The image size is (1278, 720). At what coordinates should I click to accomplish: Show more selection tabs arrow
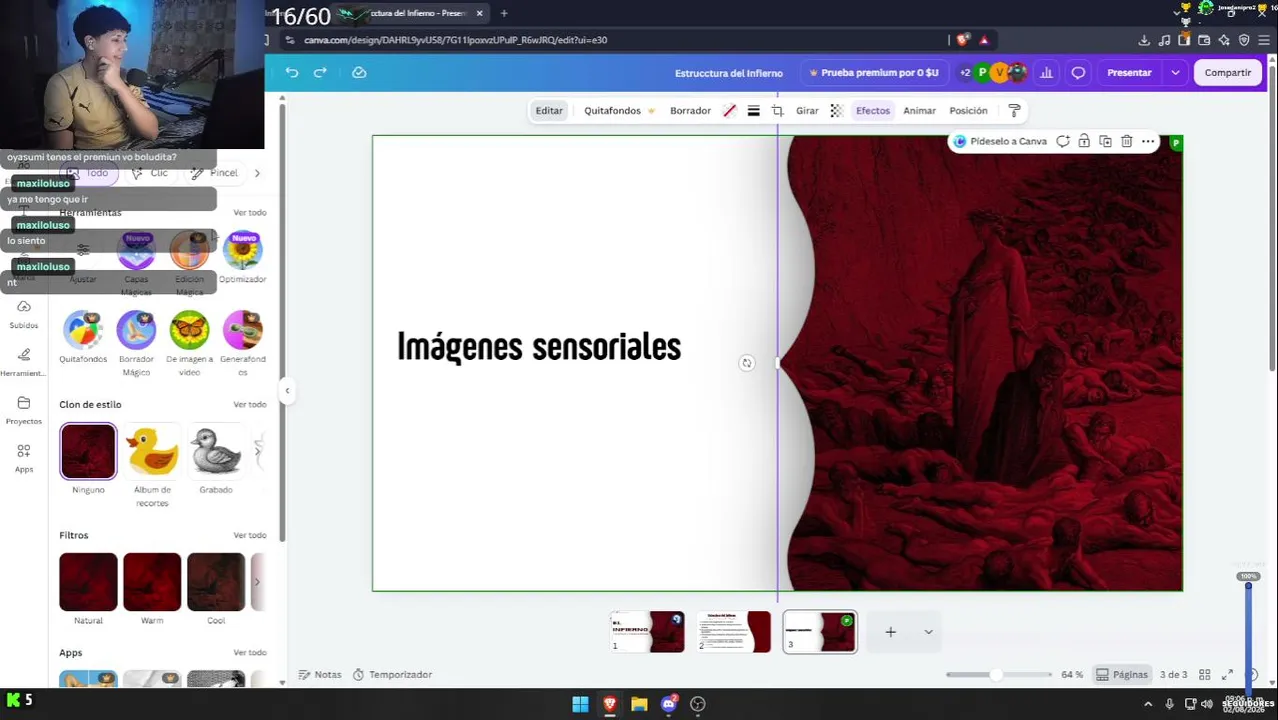click(x=257, y=173)
